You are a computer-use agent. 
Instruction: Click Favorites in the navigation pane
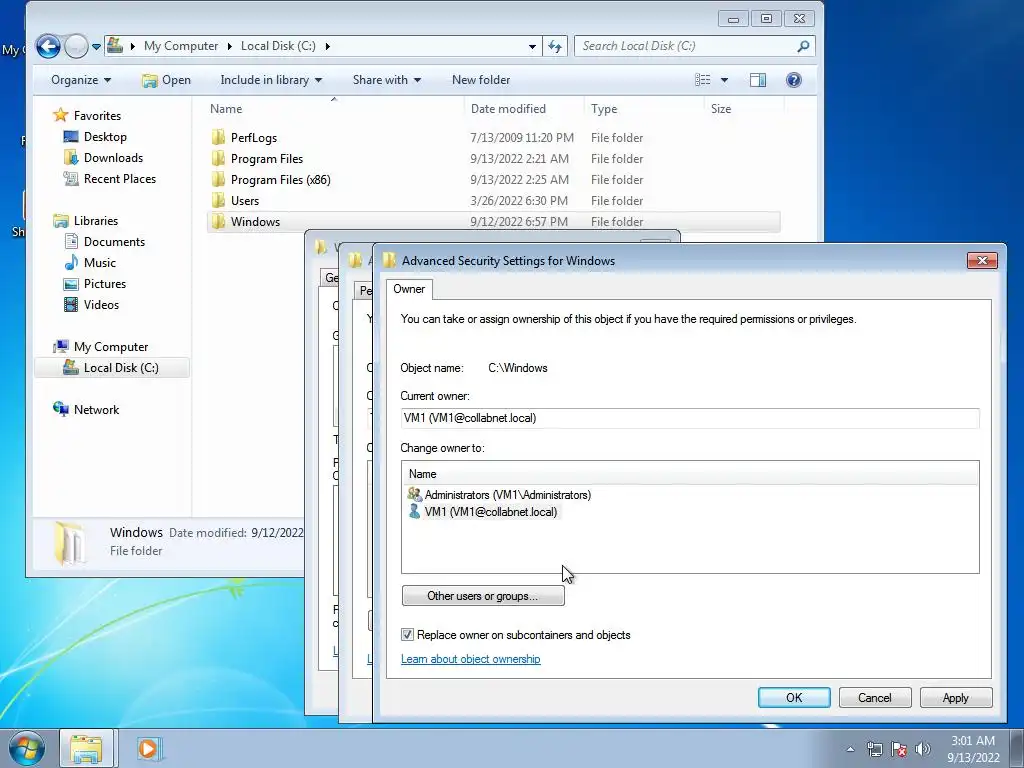(x=97, y=116)
